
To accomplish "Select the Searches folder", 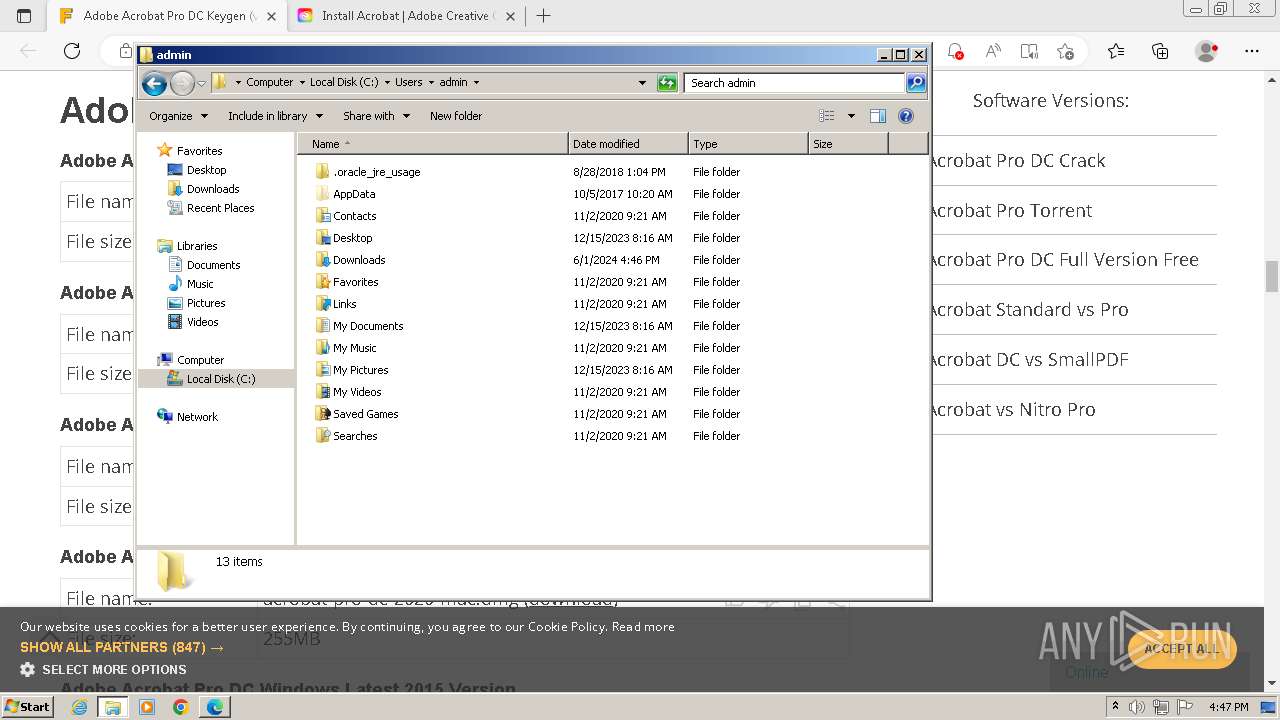I will pos(346,436).
